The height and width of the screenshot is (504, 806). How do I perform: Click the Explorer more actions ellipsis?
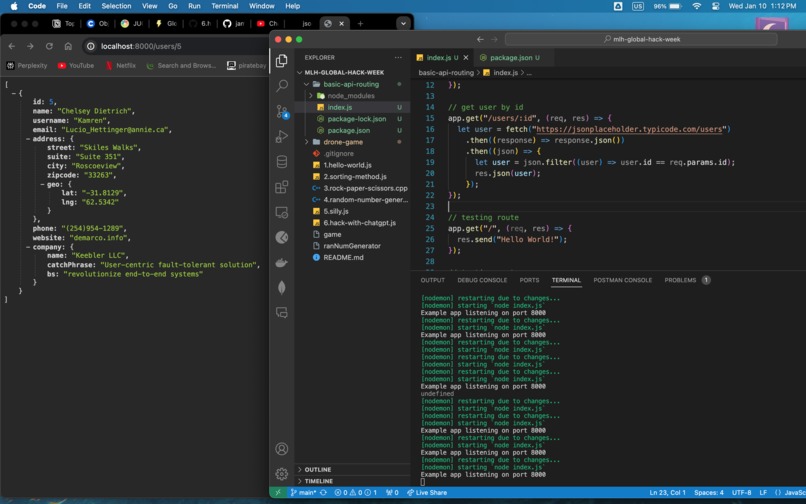coord(398,58)
